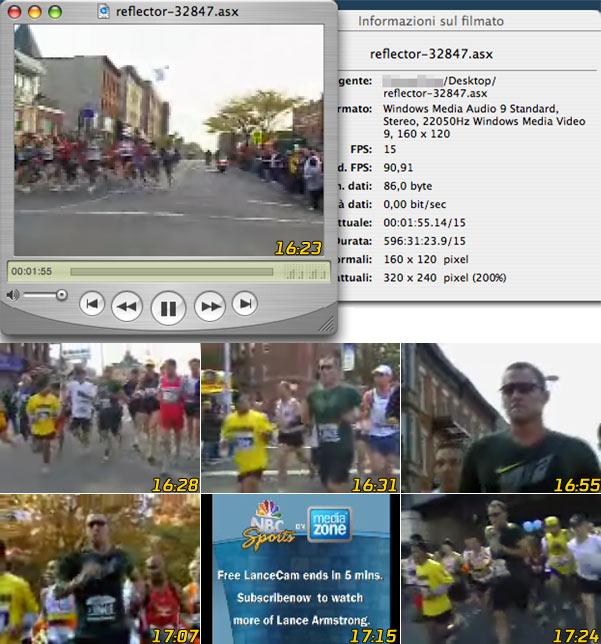601x644 pixels.
Task: Open the thumbnail stamped 16:28
Action: pyautogui.click(x=100, y=418)
